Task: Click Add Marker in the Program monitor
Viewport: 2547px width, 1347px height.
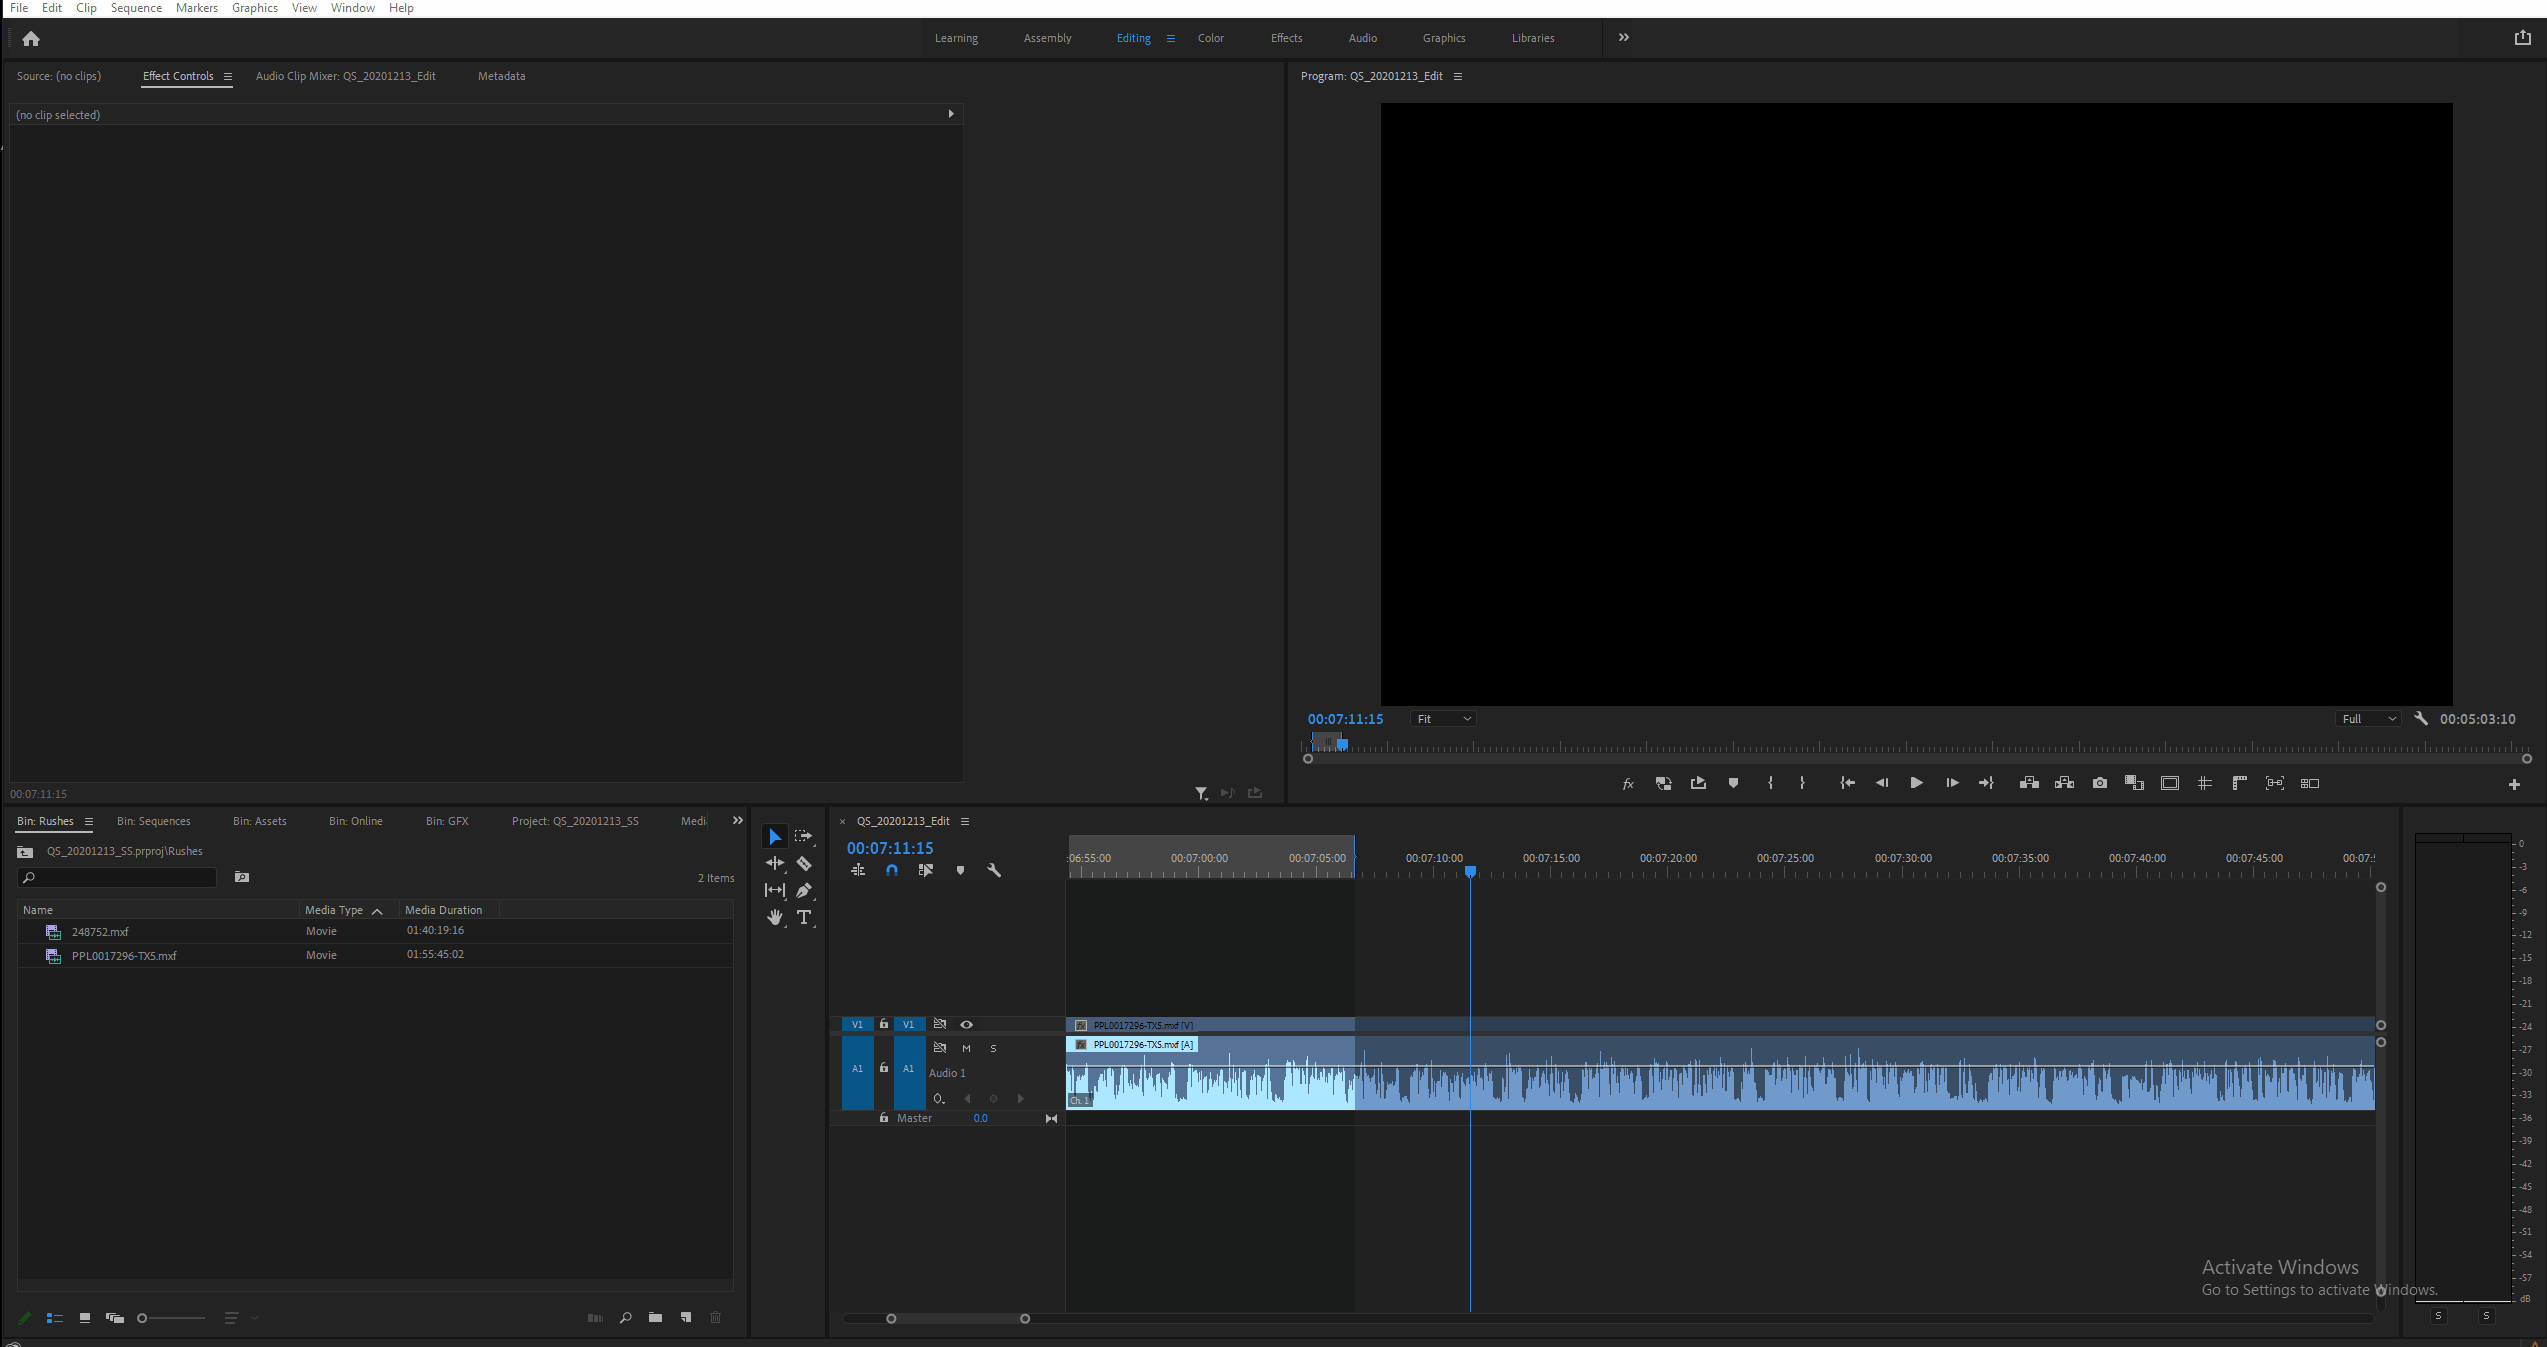Action: [x=1734, y=783]
